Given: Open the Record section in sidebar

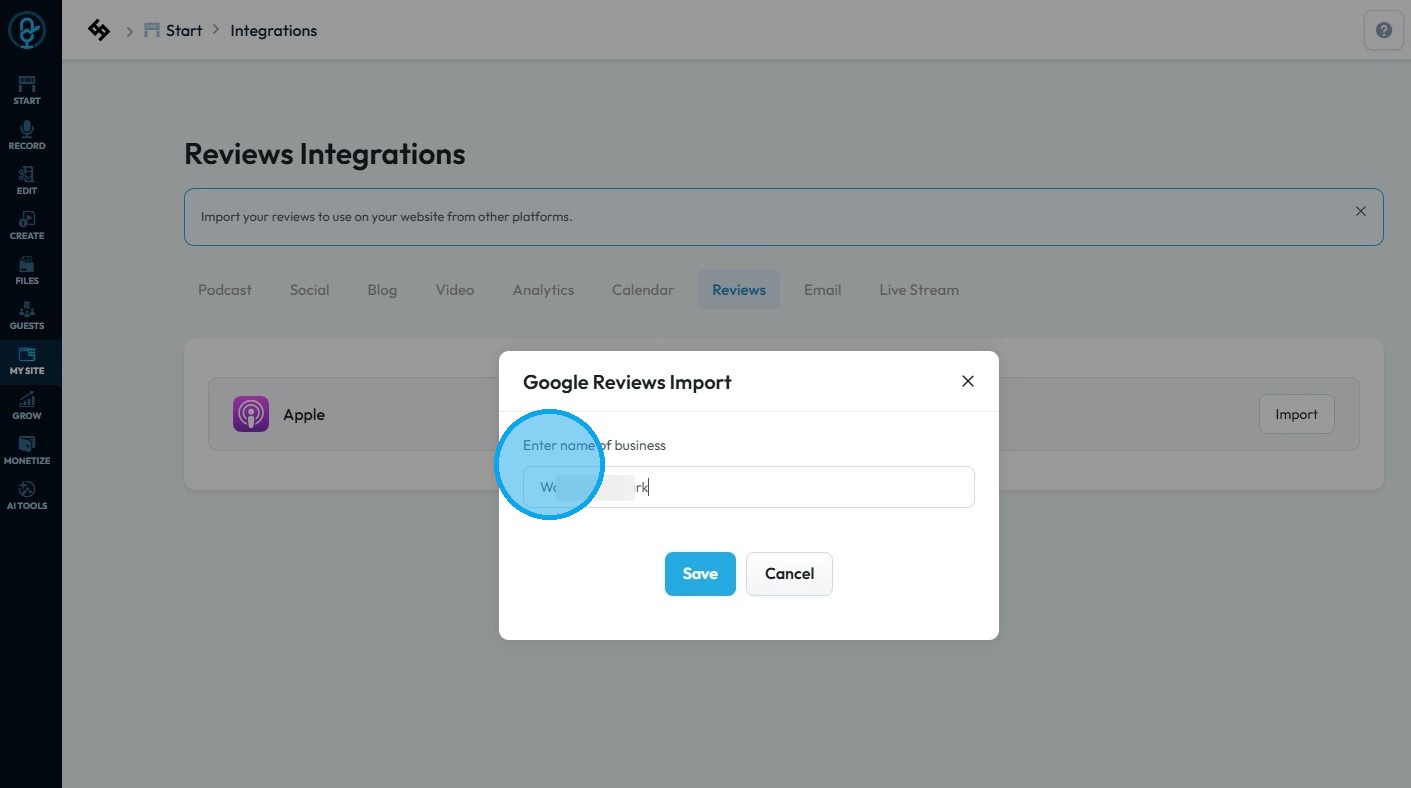Looking at the screenshot, I should pos(27,135).
